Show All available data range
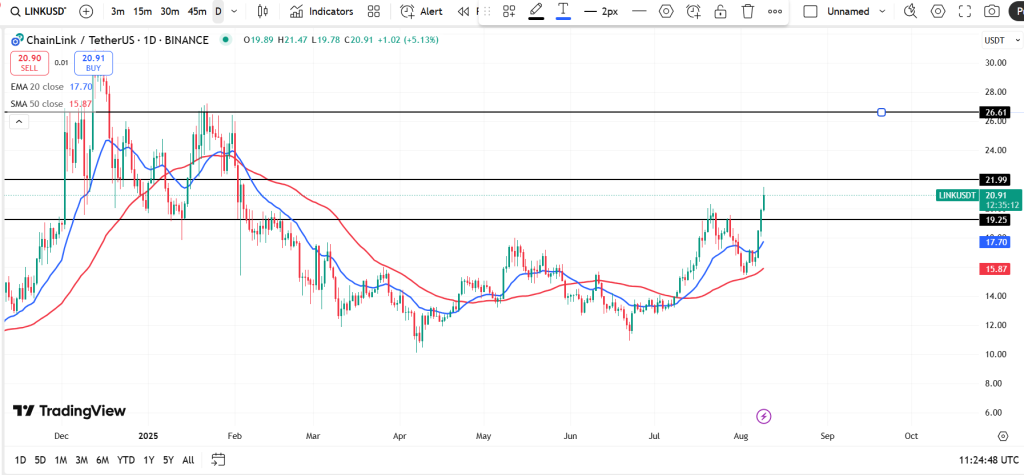The height and width of the screenshot is (475, 1024). 188,460
